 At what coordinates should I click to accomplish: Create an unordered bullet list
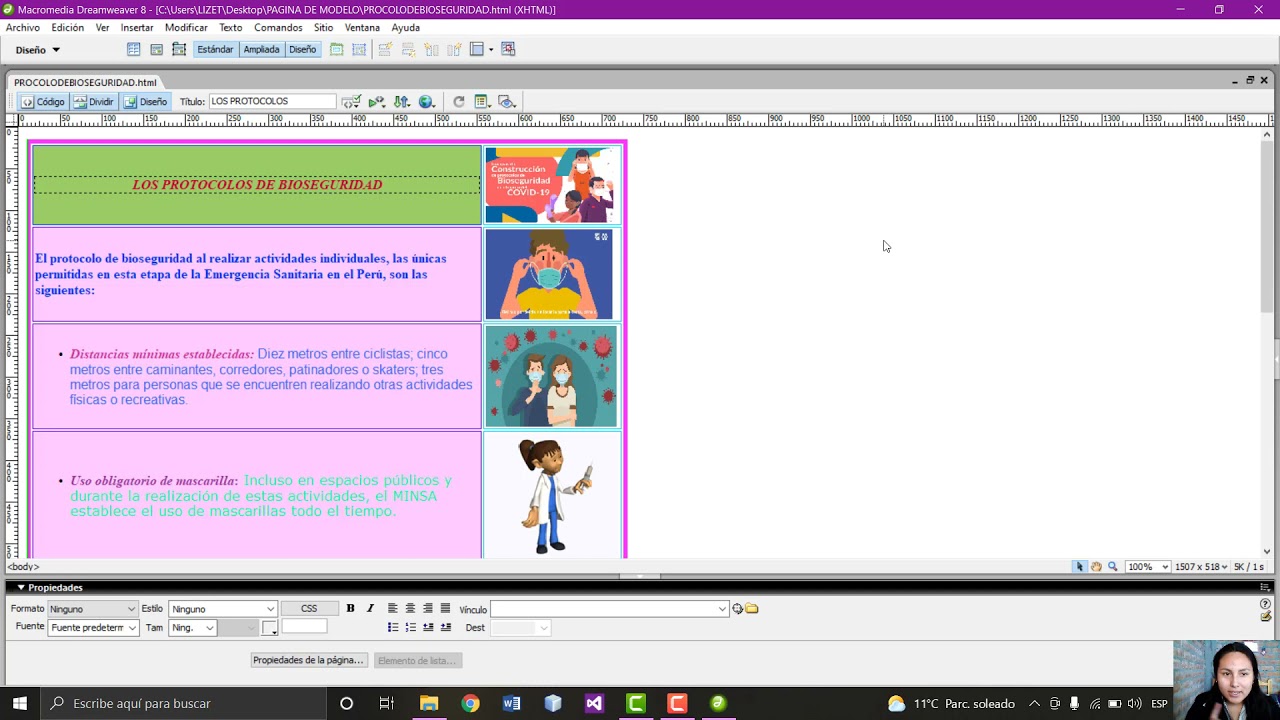coord(392,627)
